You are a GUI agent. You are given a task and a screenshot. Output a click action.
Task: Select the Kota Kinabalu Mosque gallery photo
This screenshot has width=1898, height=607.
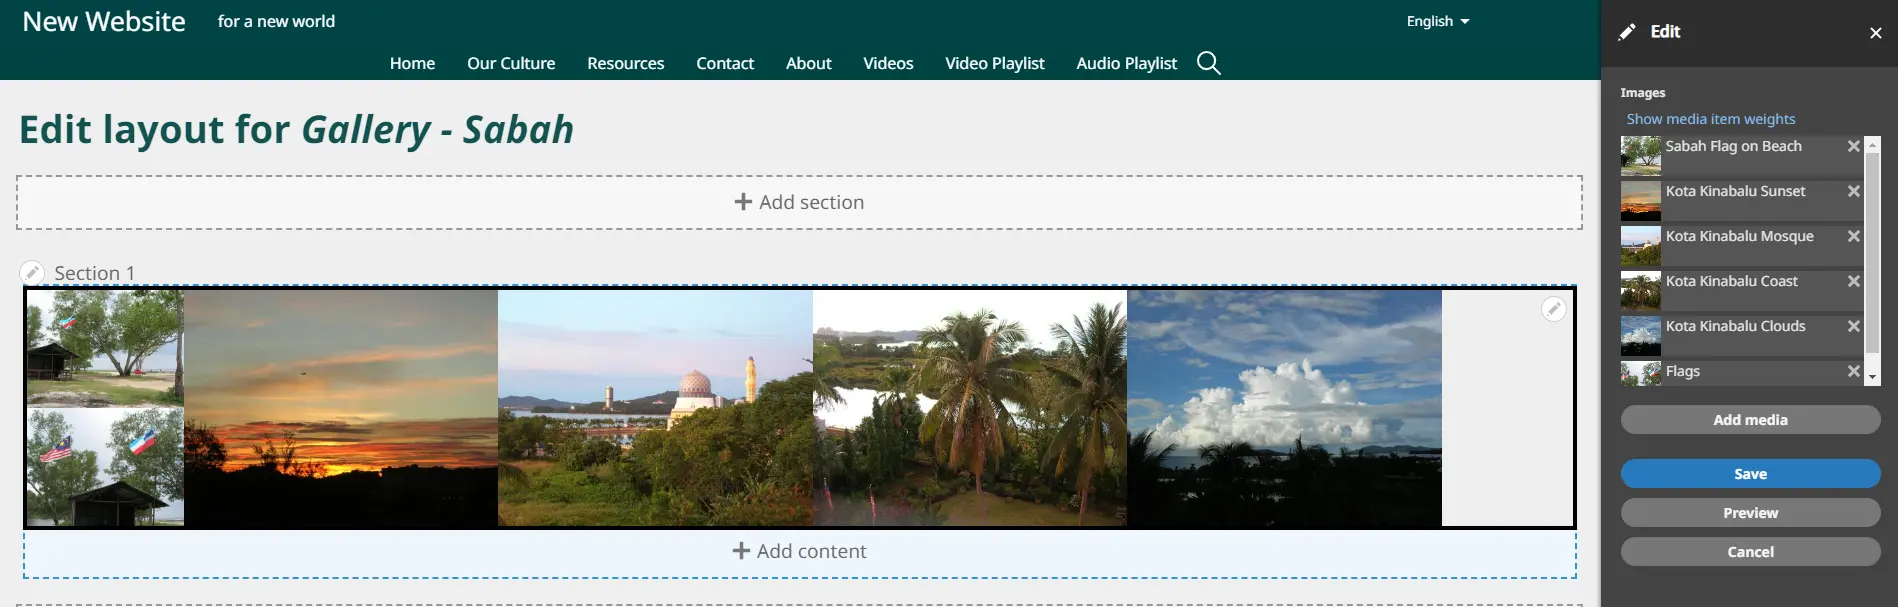coord(655,408)
